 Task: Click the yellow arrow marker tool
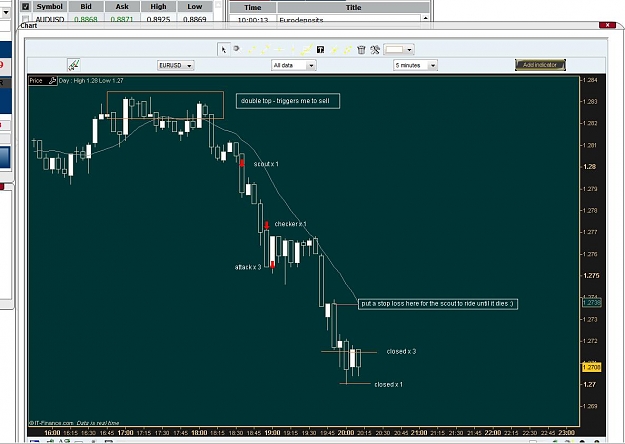tap(334, 49)
